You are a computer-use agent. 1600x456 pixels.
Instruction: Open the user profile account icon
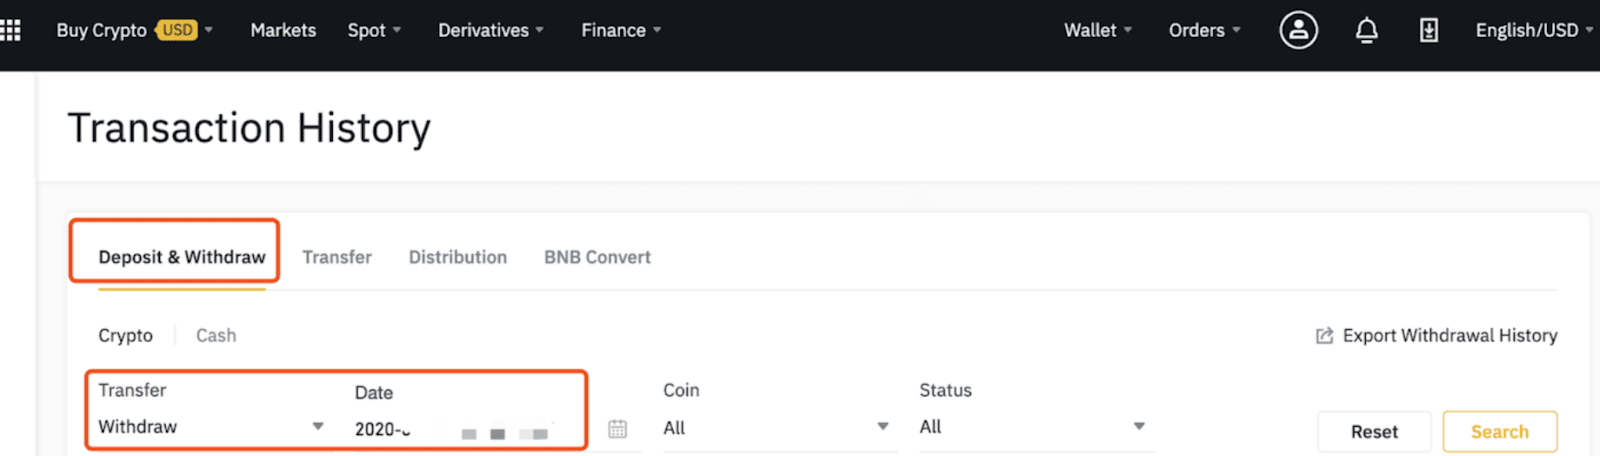[x=1298, y=30]
